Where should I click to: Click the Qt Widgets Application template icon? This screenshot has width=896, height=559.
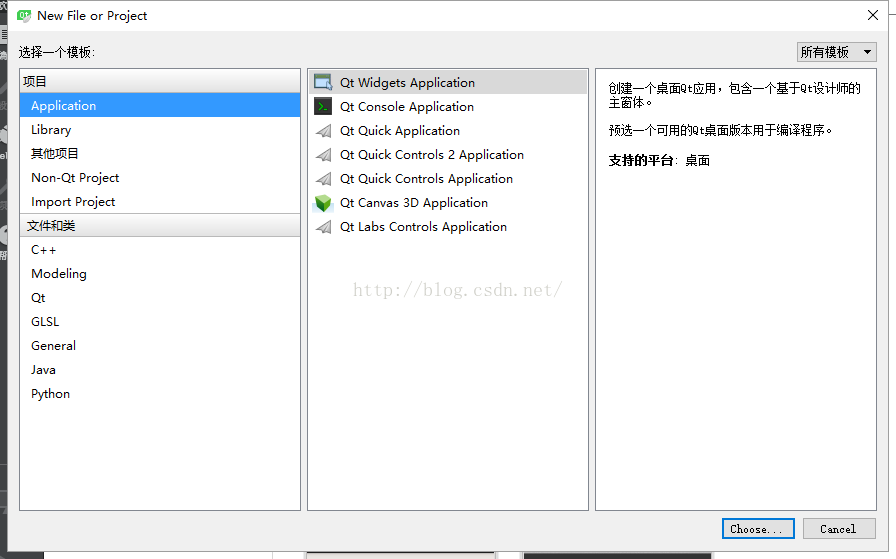tap(323, 82)
